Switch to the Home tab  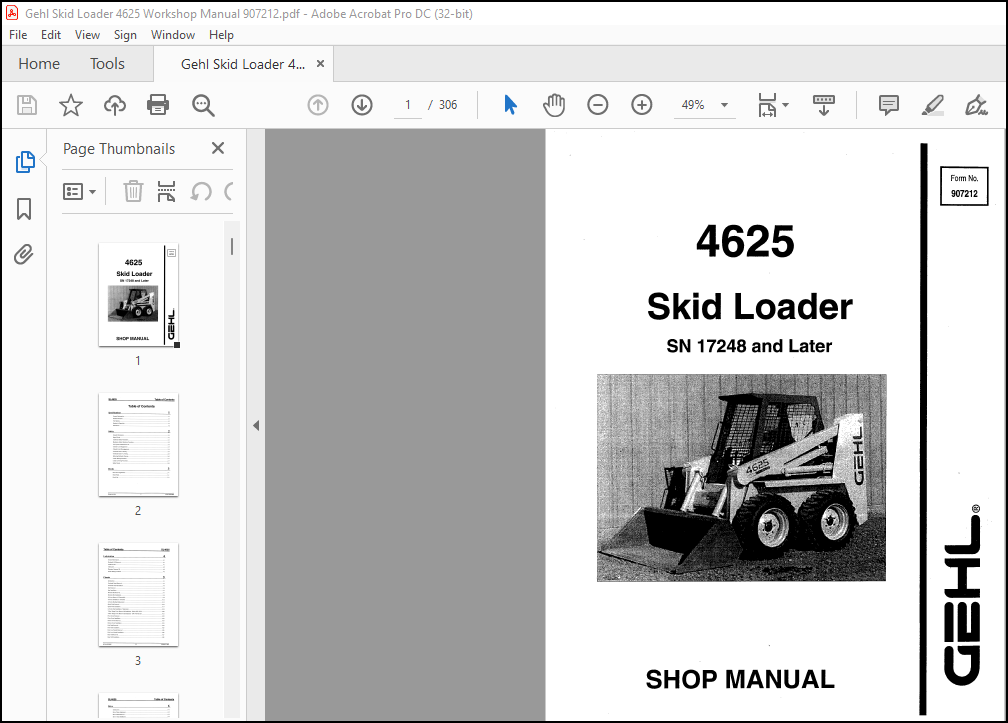[39, 64]
